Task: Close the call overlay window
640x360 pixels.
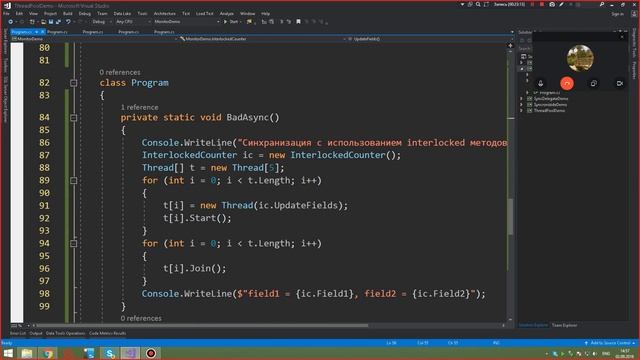Action: point(622,37)
